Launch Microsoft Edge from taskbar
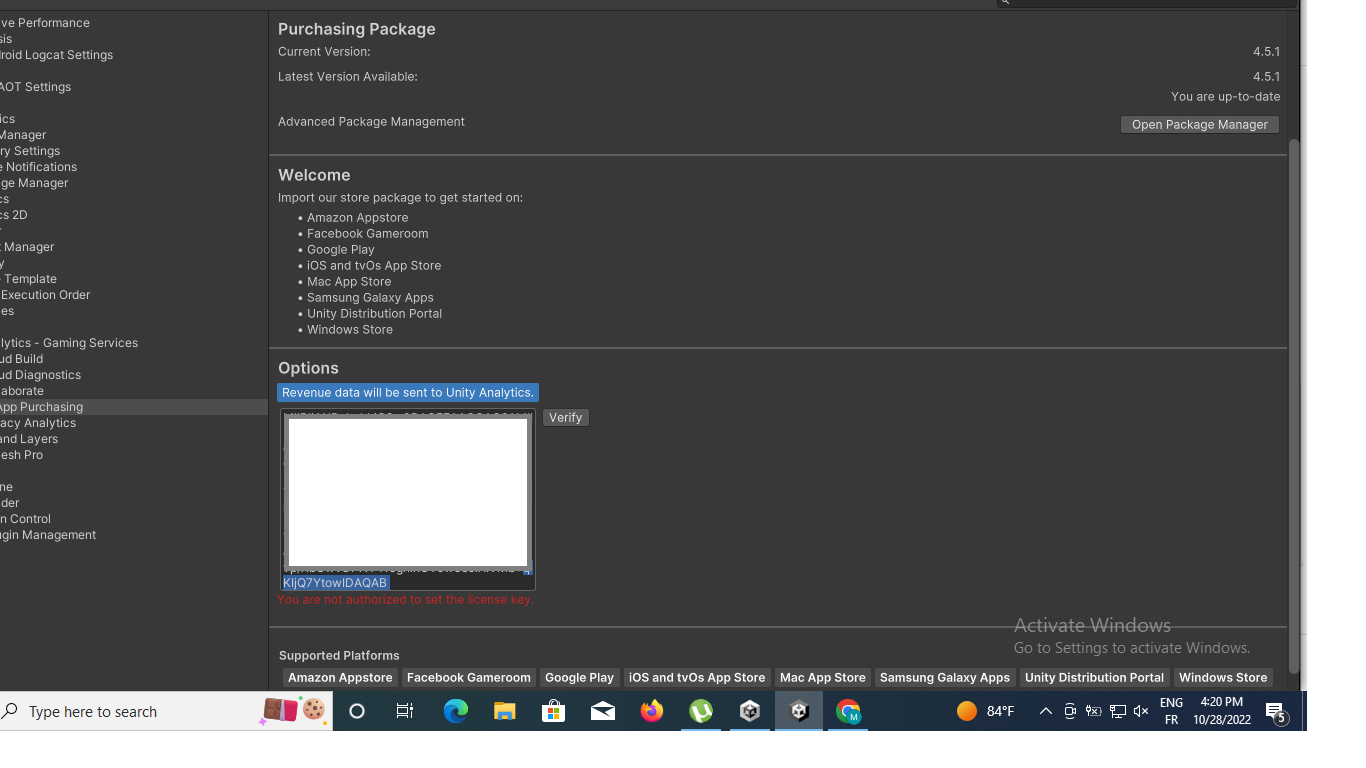This screenshot has height=768, width=1366. click(455, 711)
